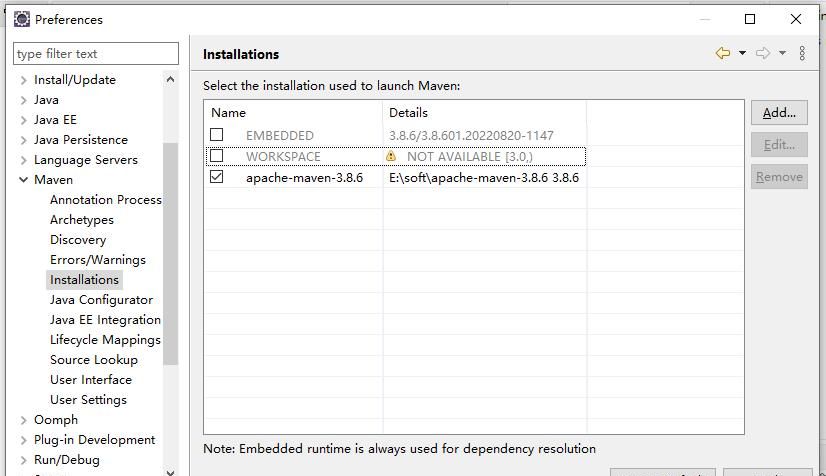Click the tree's scroll-up arrow
826x476 pixels.
[x=170, y=80]
